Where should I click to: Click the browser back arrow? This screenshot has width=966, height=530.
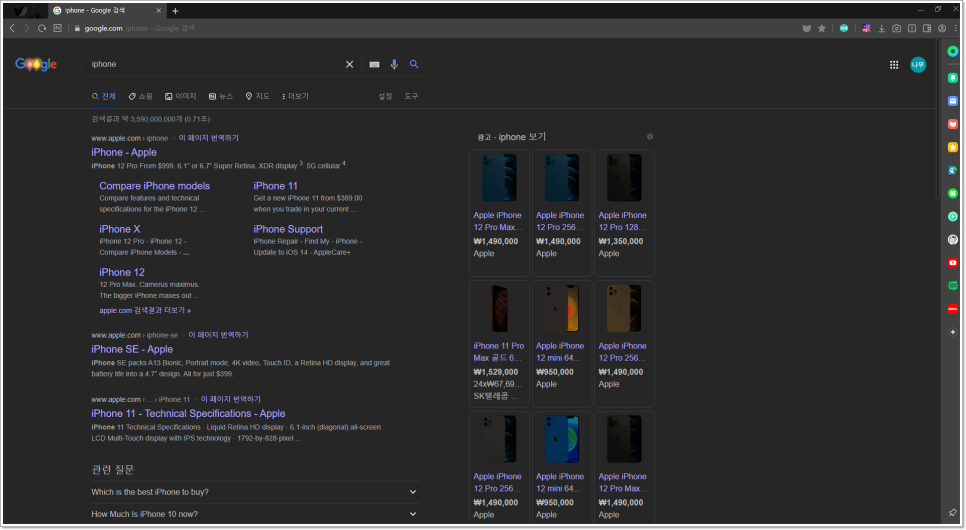tap(12, 28)
